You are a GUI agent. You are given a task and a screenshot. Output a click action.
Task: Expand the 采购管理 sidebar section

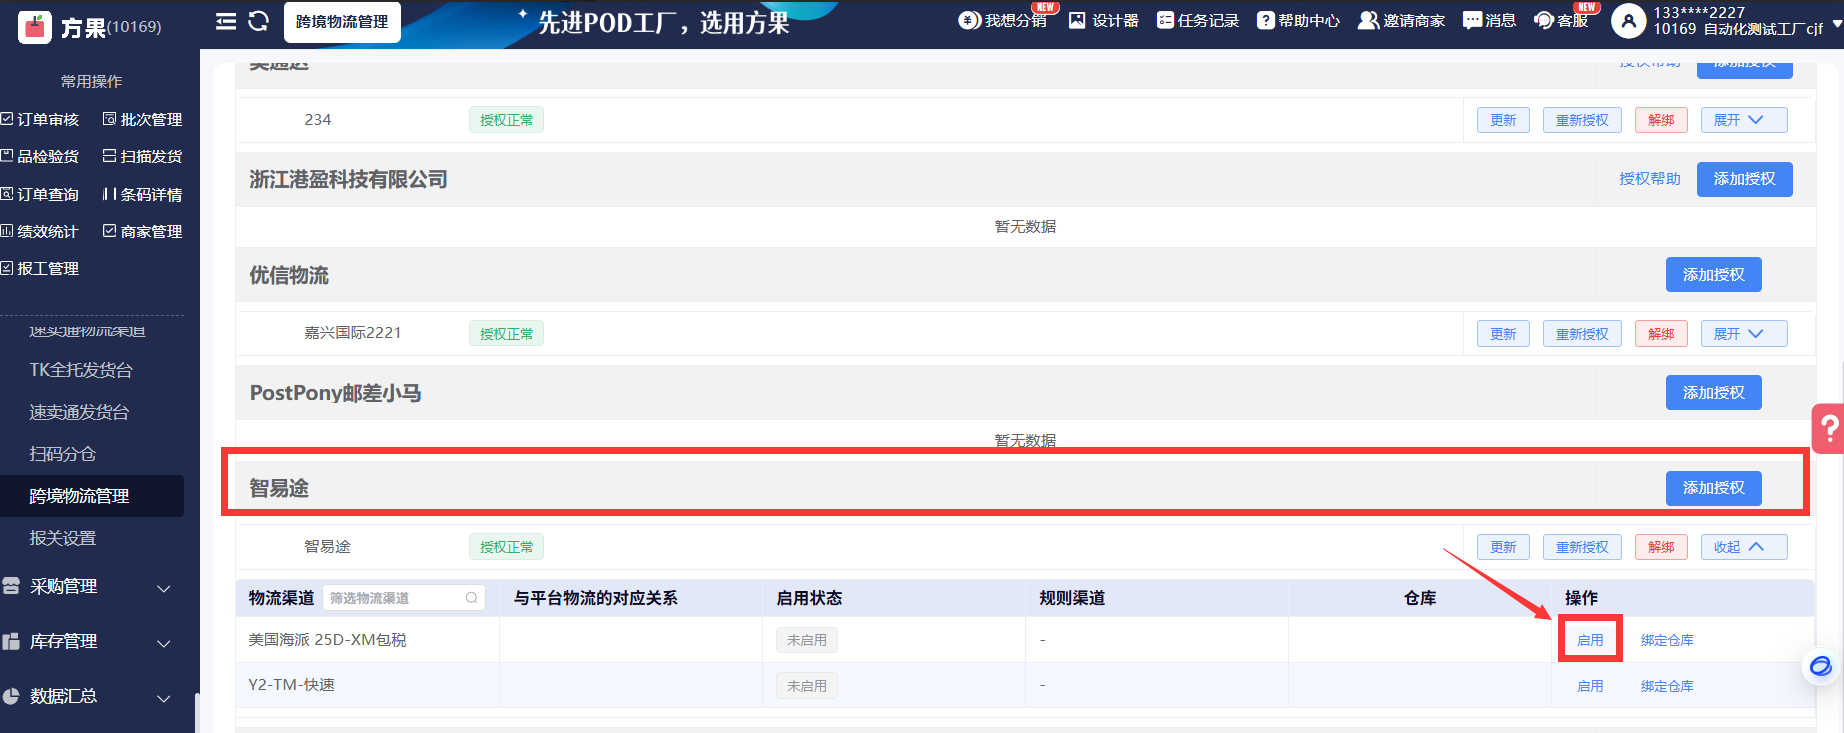92,587
